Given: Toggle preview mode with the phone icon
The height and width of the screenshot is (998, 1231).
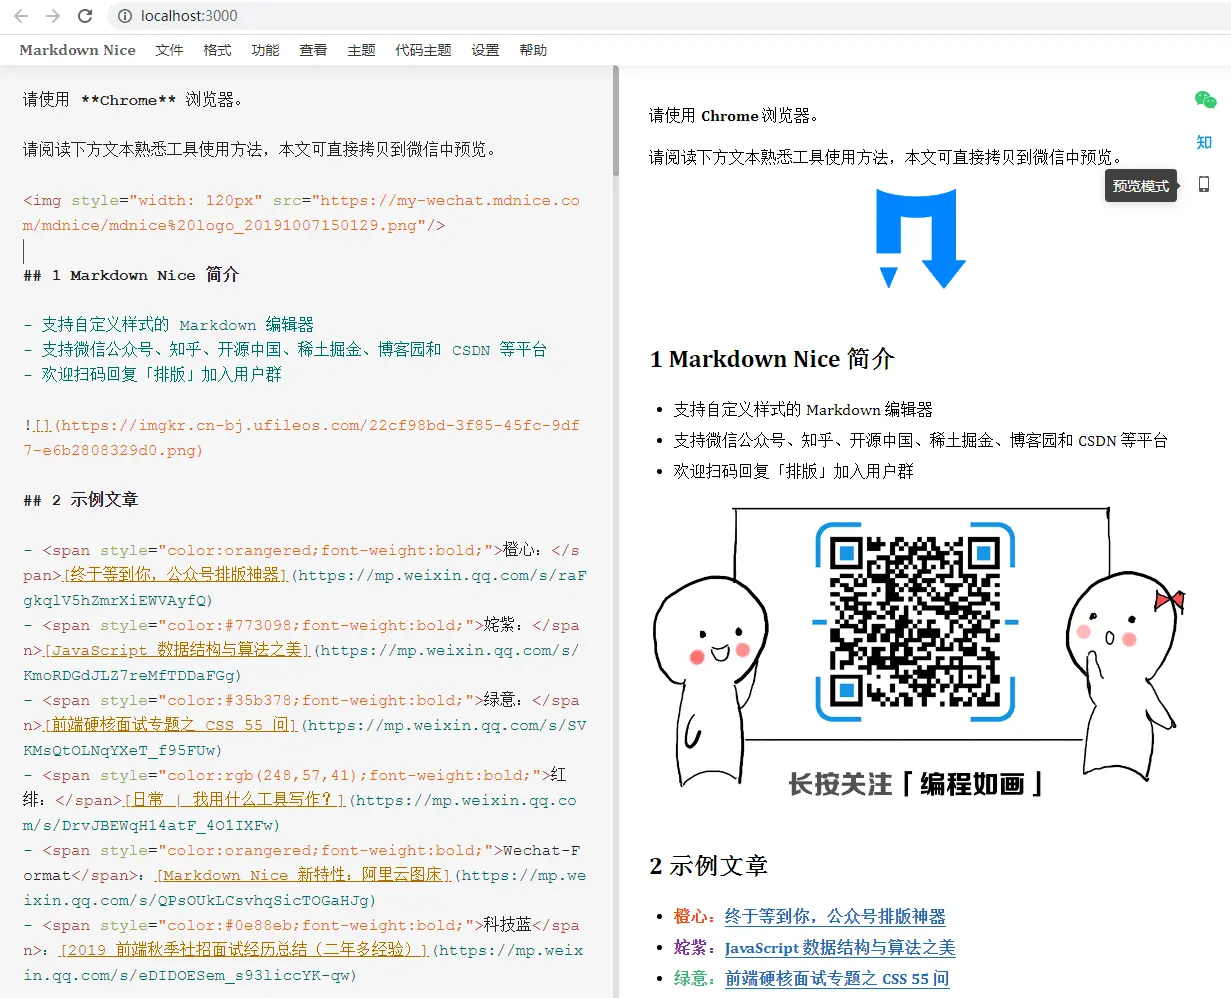Looking at the screenshot, I should coord(1204,184).
